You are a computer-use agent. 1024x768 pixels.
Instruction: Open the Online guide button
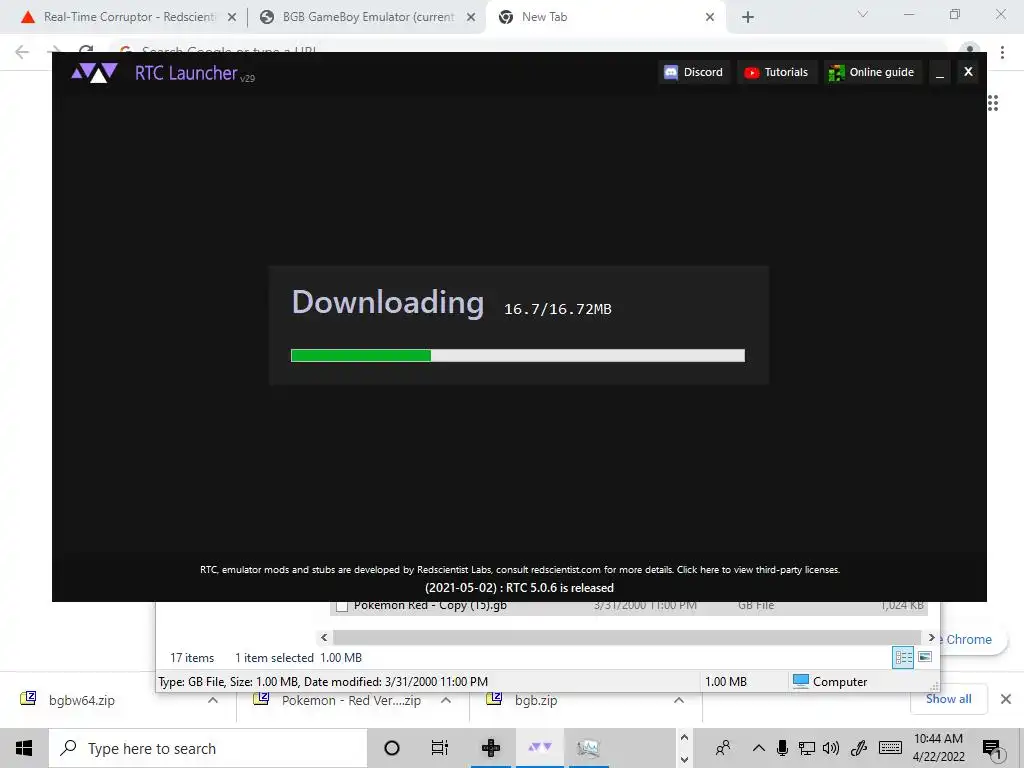point(872,72)
